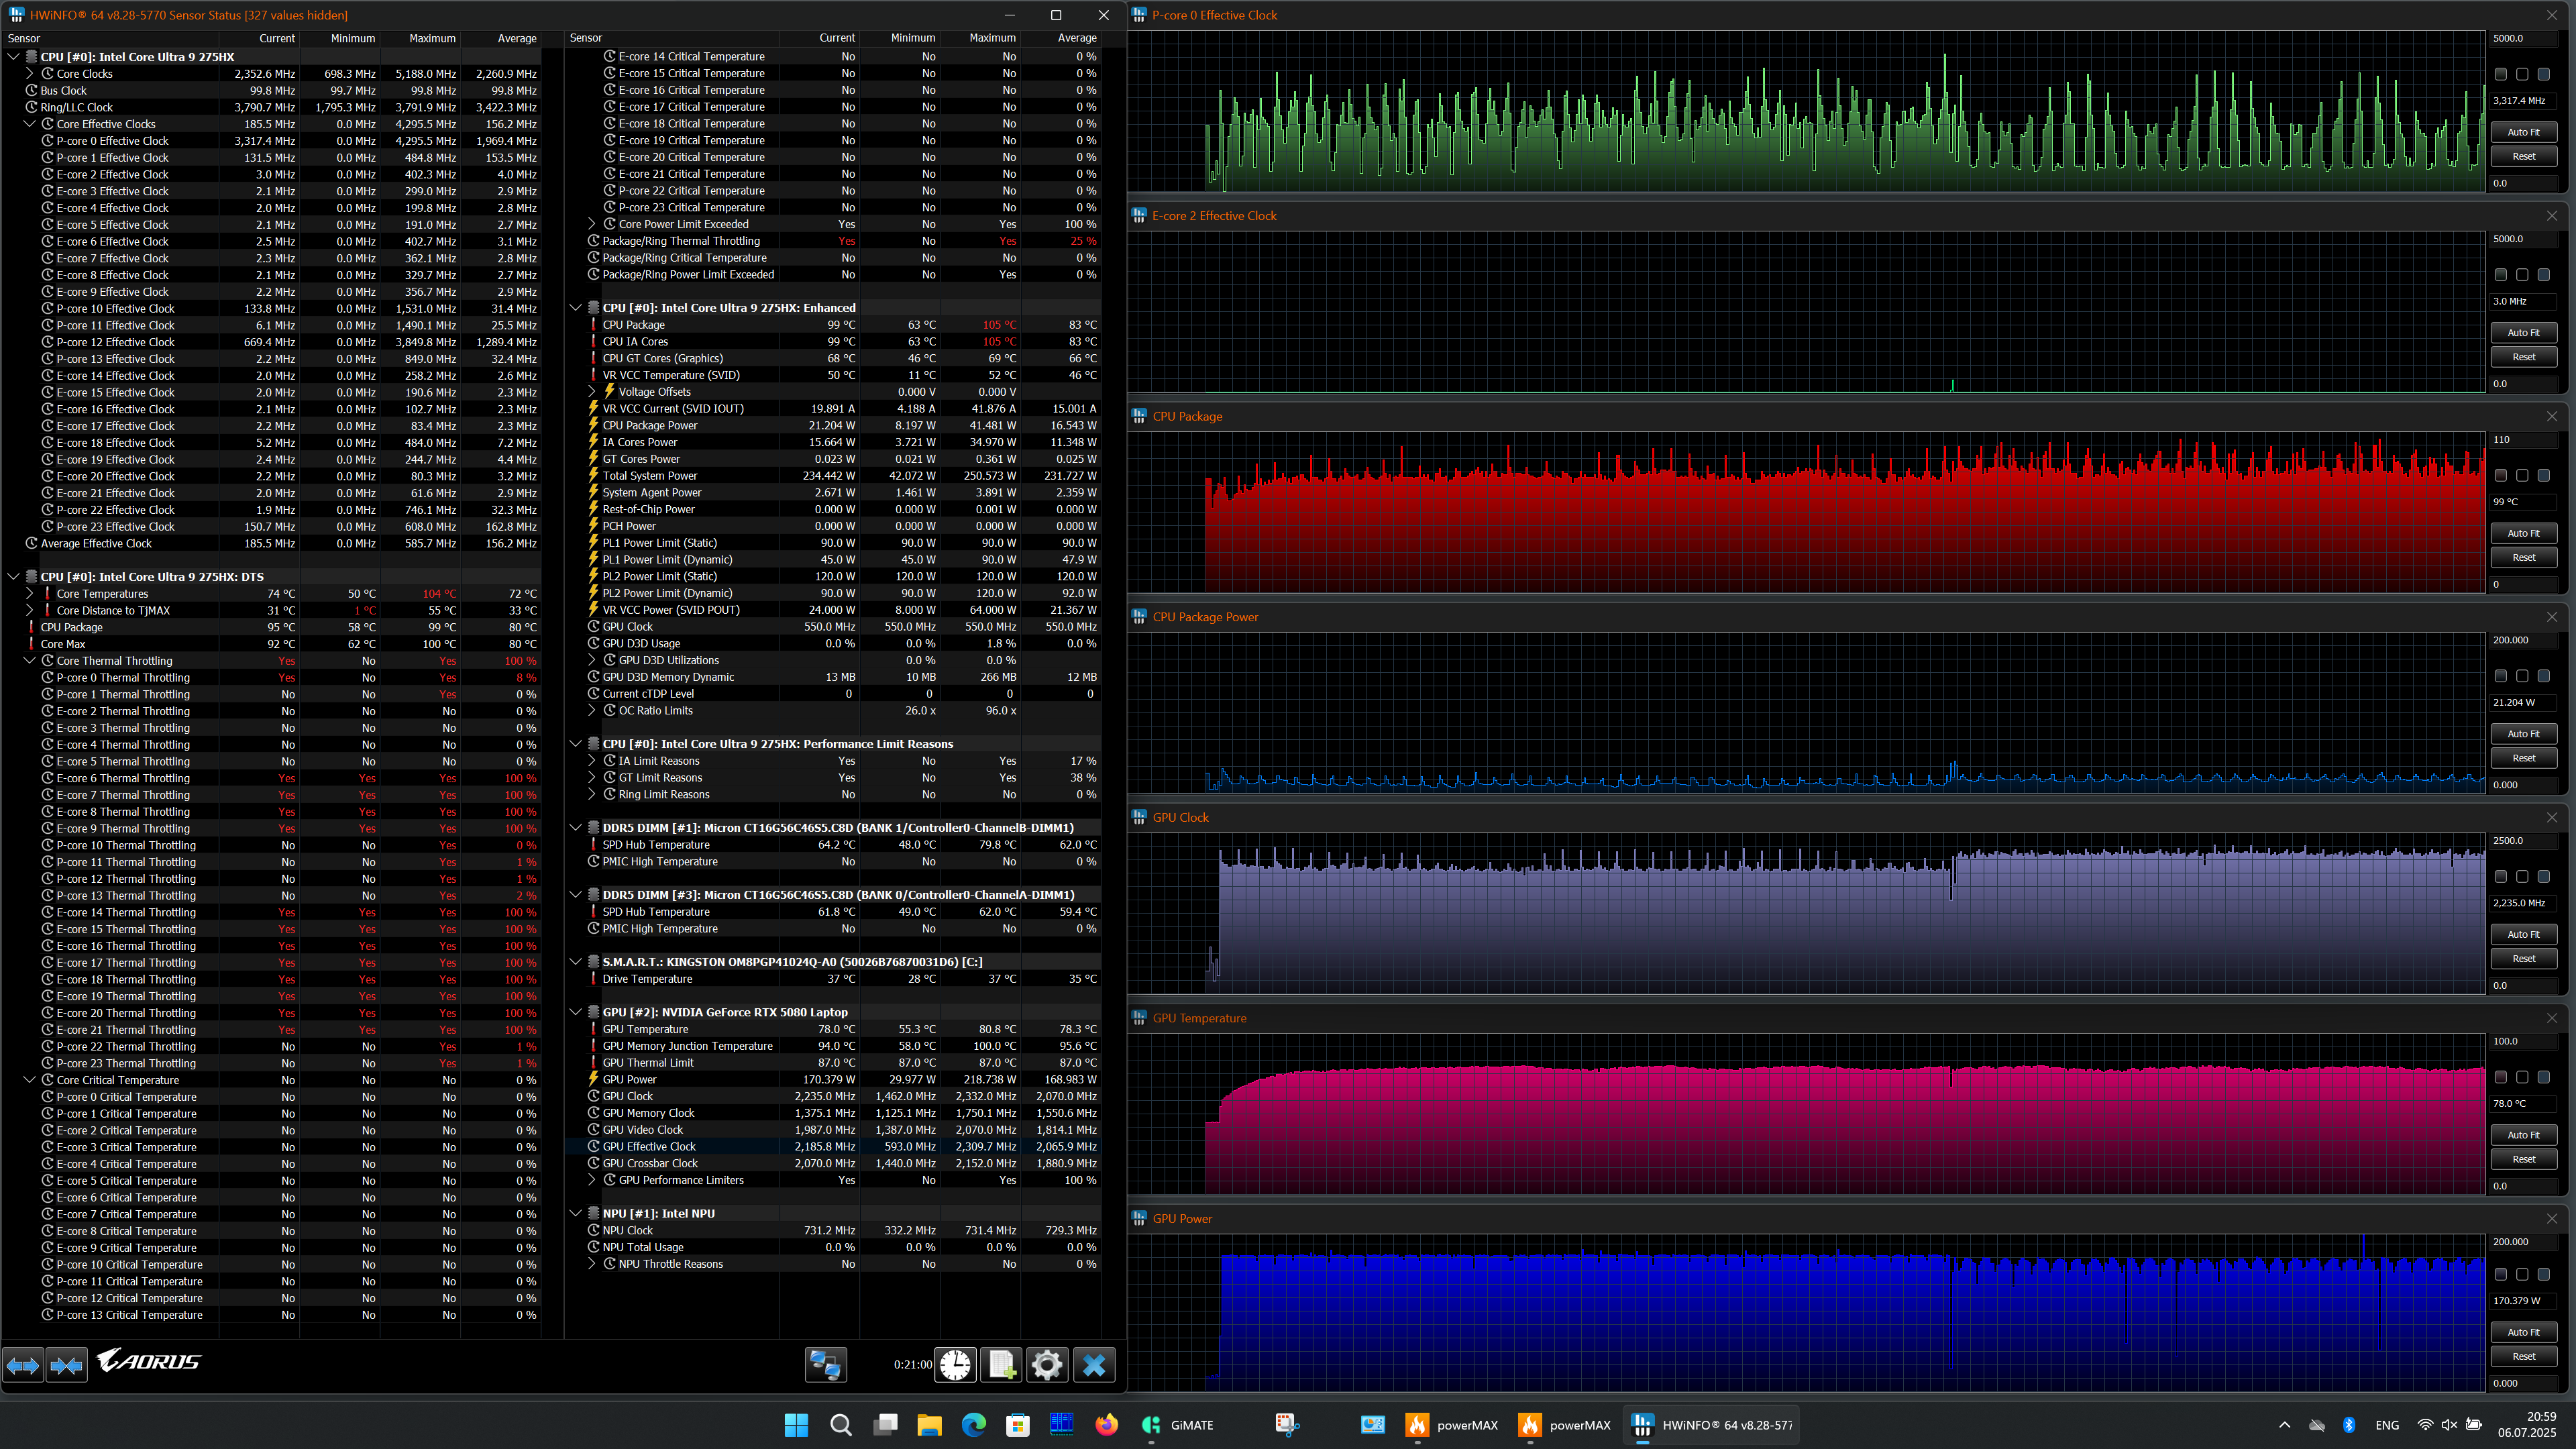Click the shrink columns inward-arrows icon
The height and width of the screenshot is (1449, 2576).
coord(67,1364)
